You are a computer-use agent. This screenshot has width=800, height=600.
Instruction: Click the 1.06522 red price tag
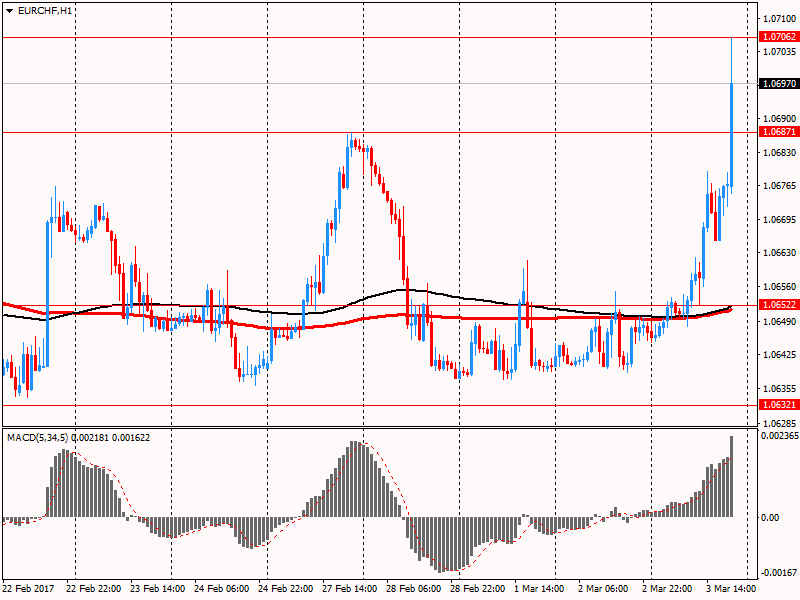click(x=778, y=305)
